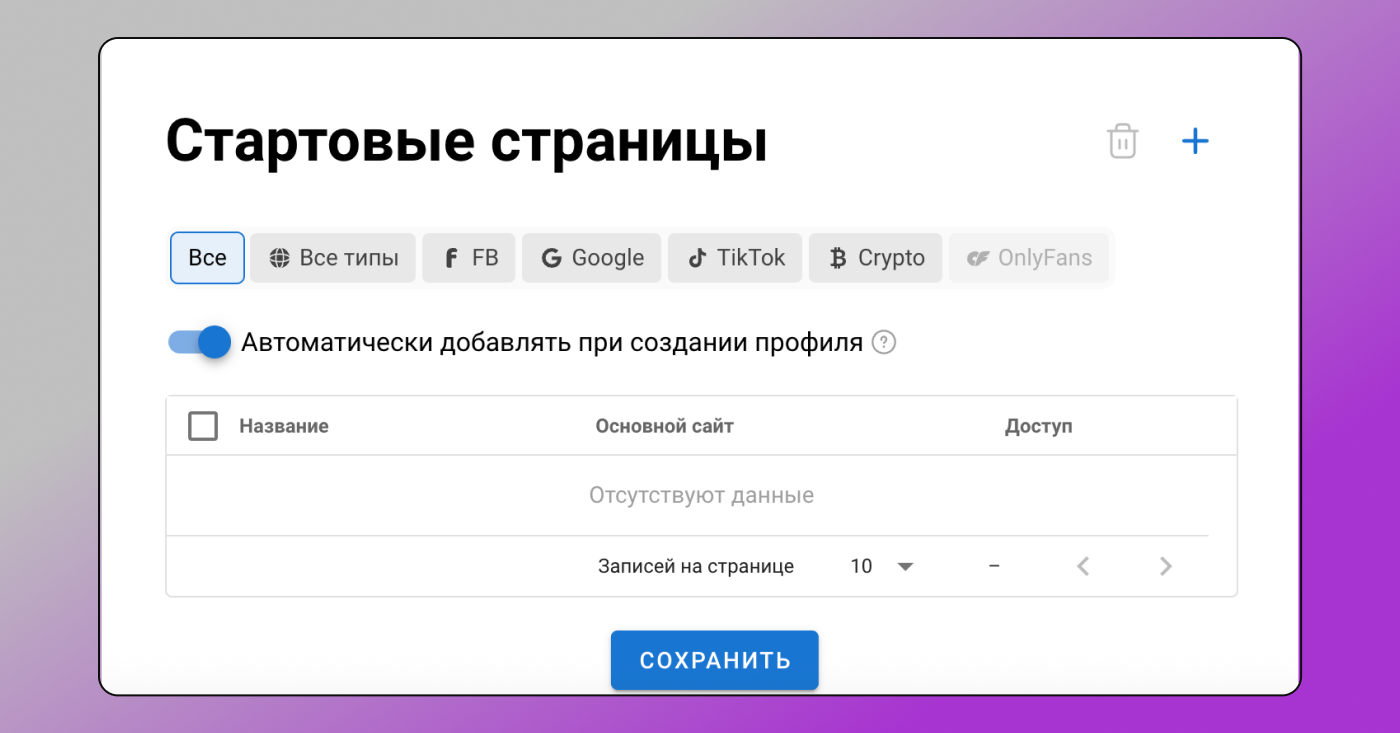Open the trash delete icon
1400x733 pixels.
tap(1122, 141)
